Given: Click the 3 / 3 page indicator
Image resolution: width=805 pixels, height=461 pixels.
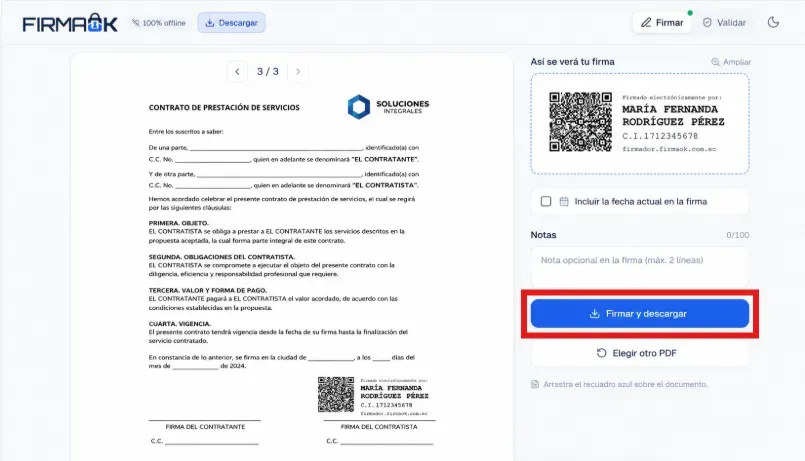Looking at the screenshot, I should [x=268, y=72].
